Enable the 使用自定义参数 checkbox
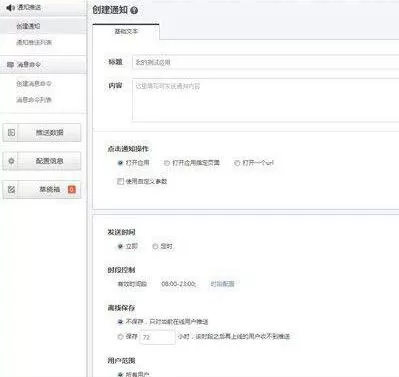 click(x=120, y=181)
